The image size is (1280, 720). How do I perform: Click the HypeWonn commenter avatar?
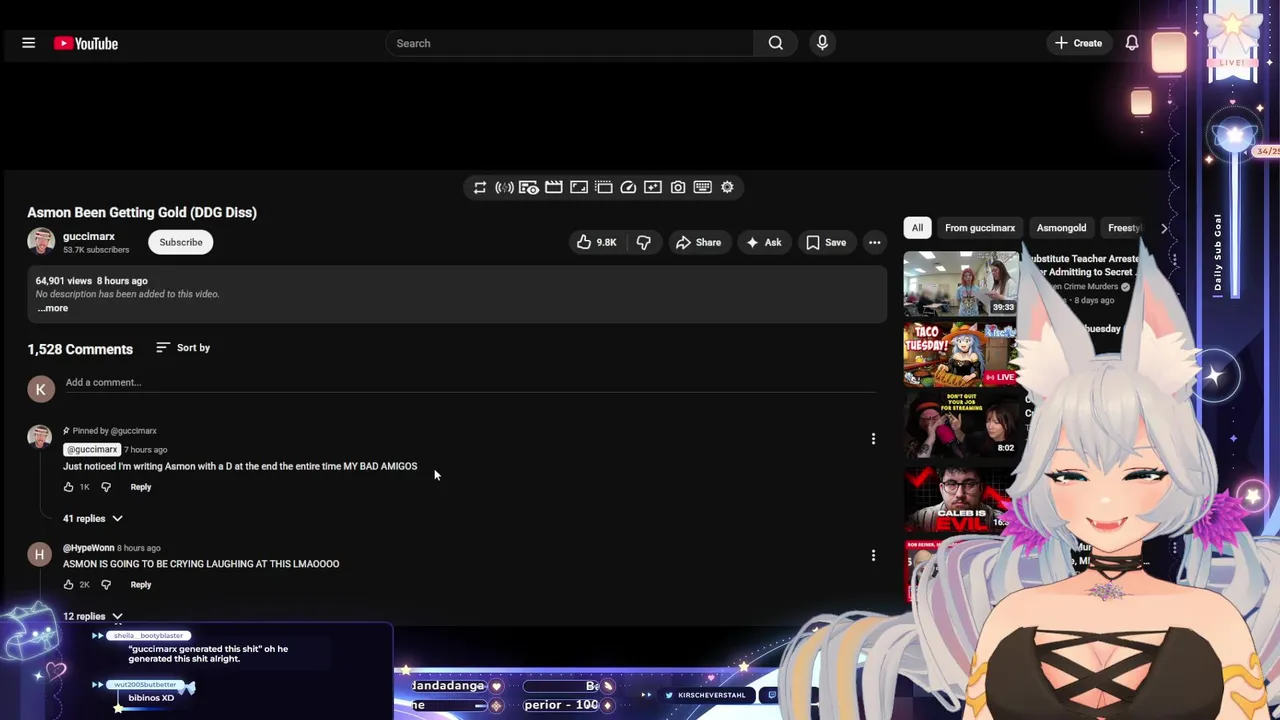click(x=40, y=555)
